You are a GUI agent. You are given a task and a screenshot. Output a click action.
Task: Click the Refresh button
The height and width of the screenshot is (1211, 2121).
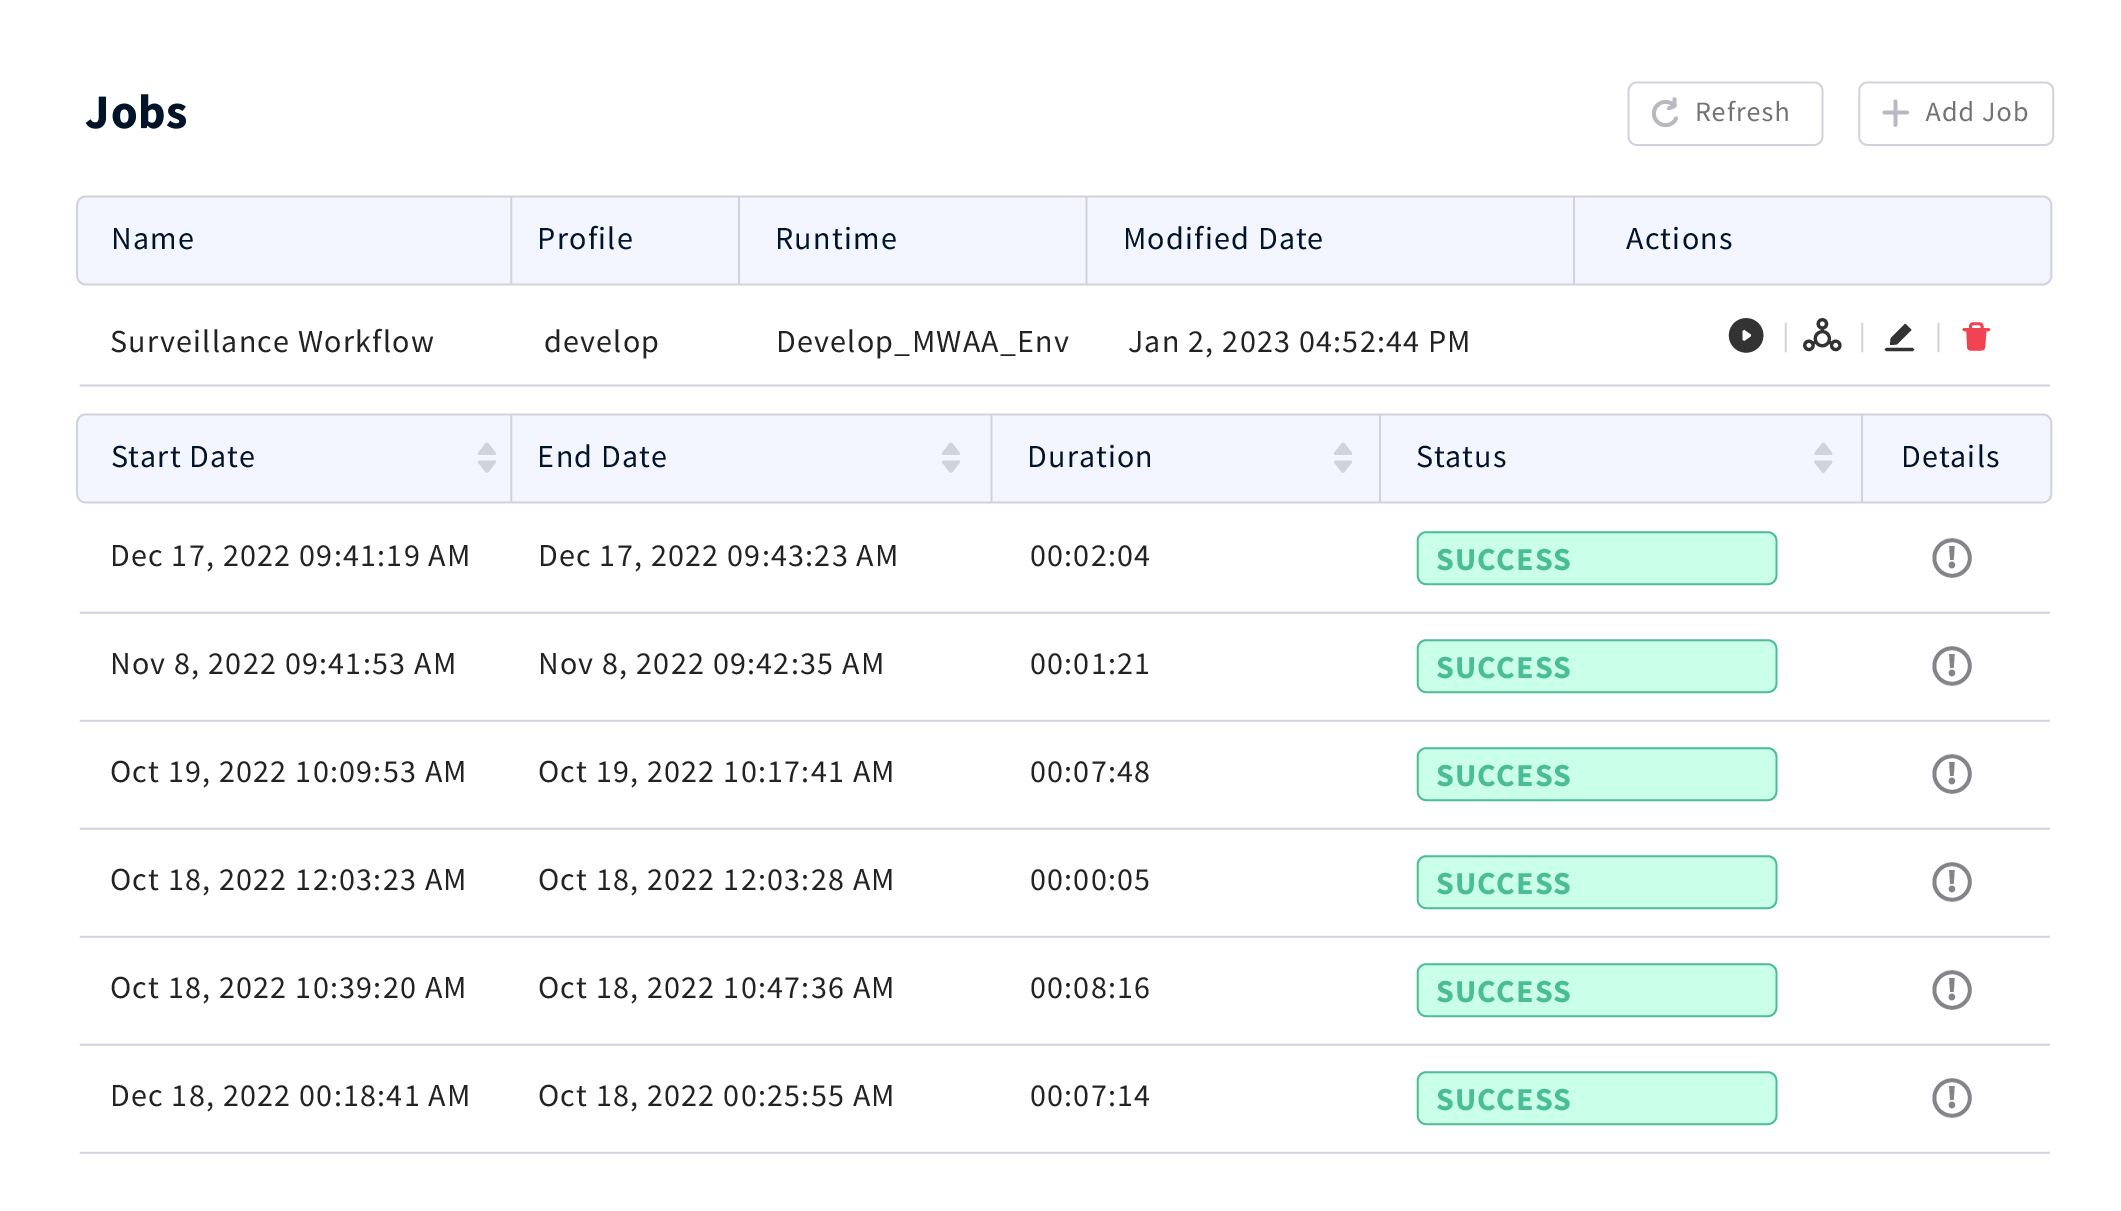pos(1724,113)
